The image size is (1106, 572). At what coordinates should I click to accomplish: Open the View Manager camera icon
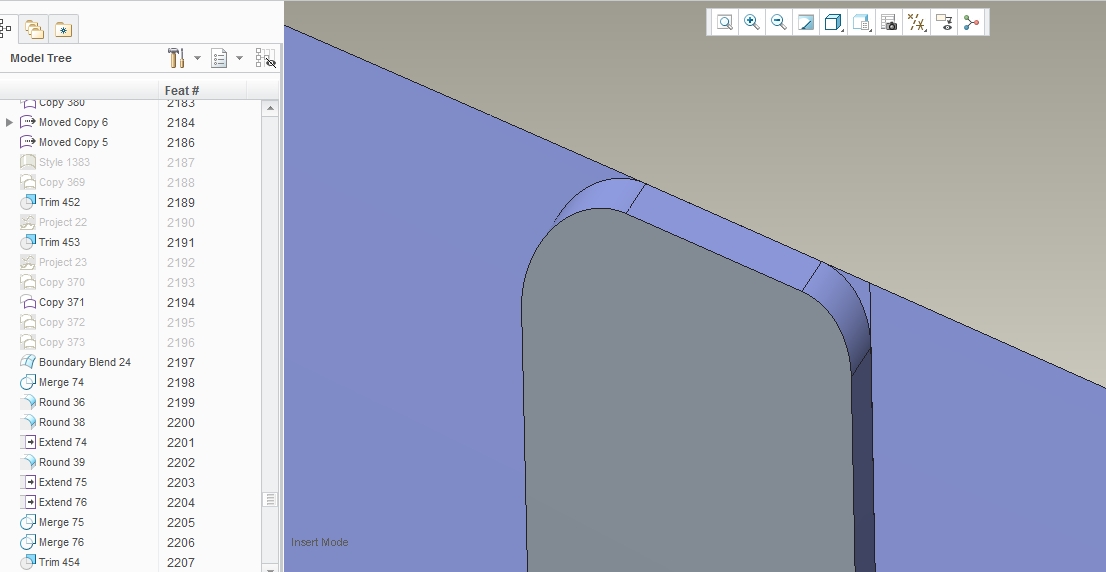pos(889,22)
